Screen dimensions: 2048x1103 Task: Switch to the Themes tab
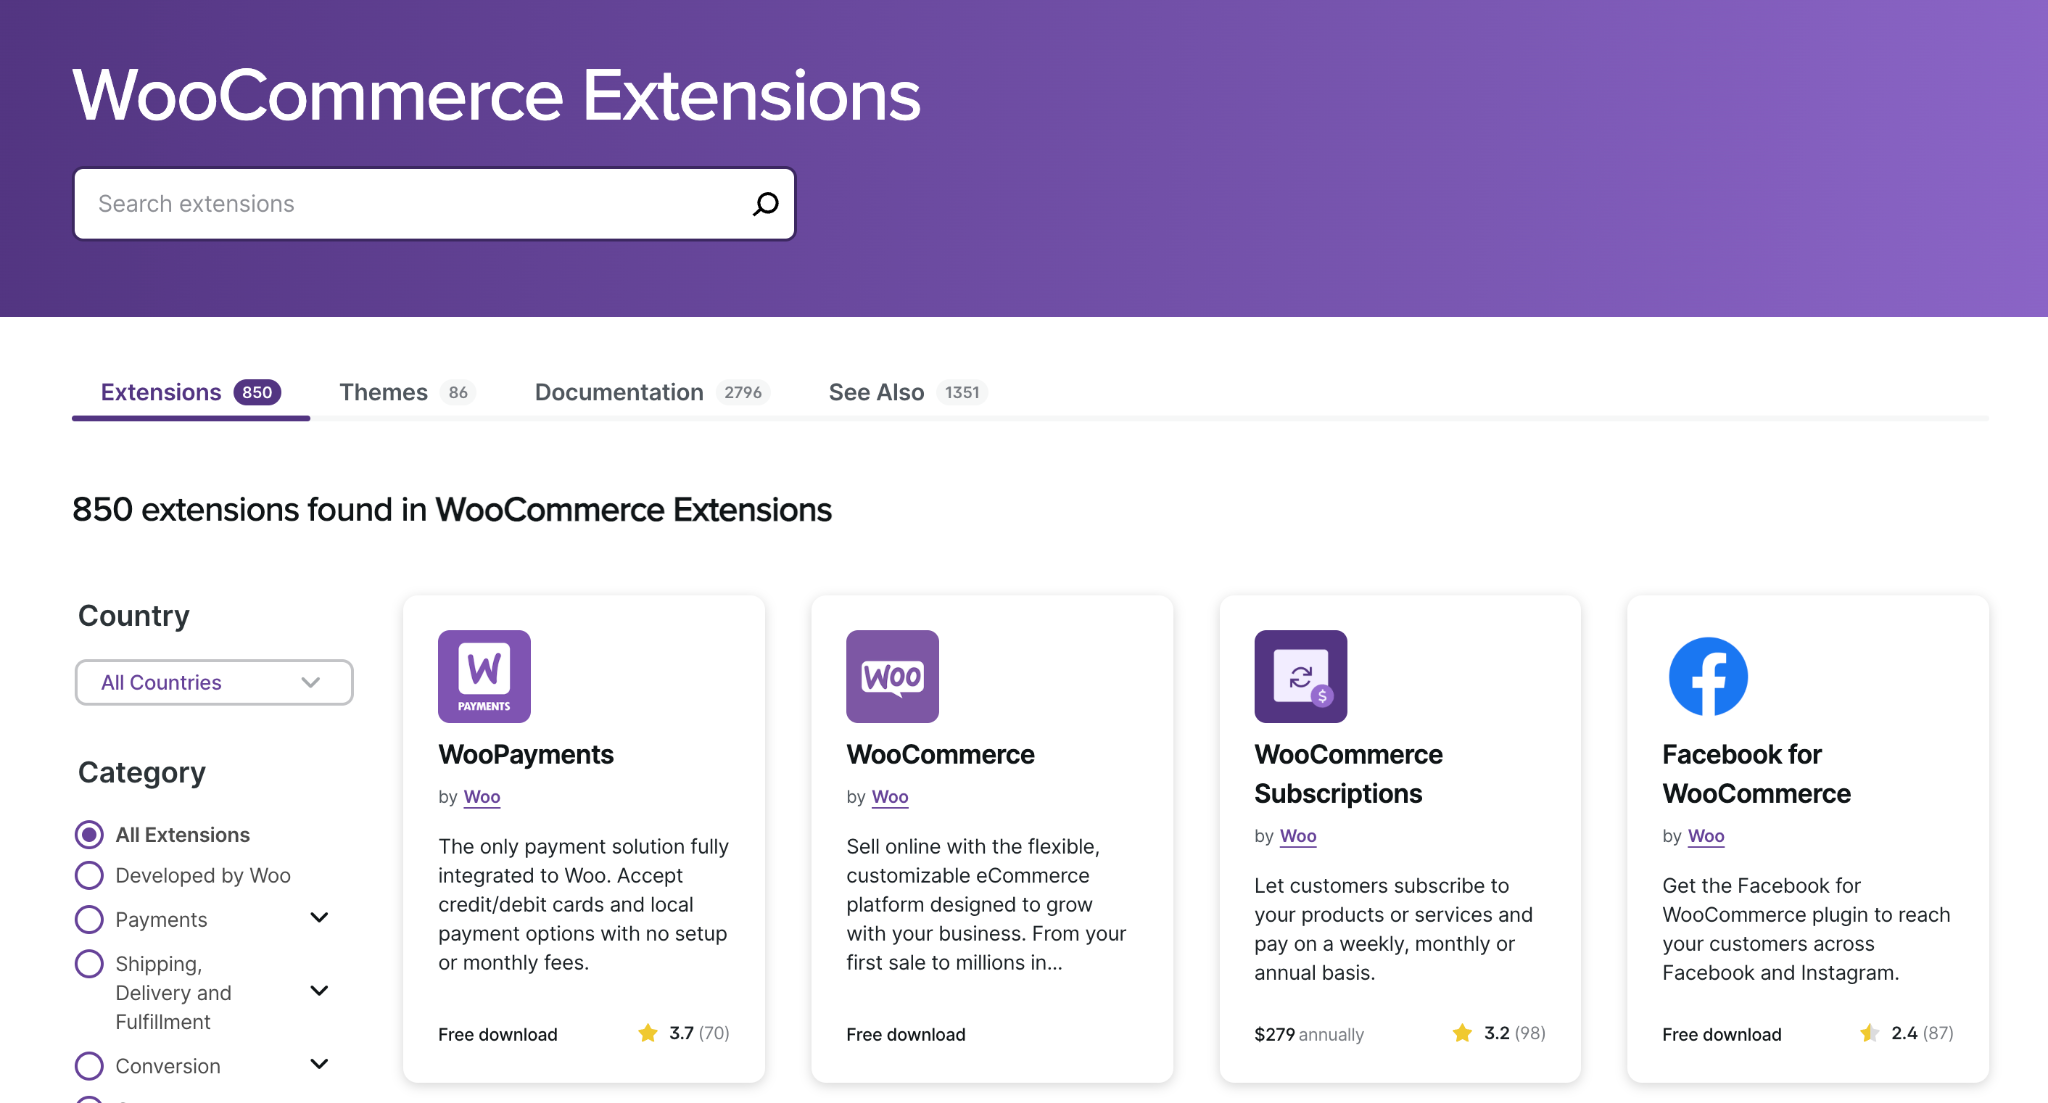point(406,392)
